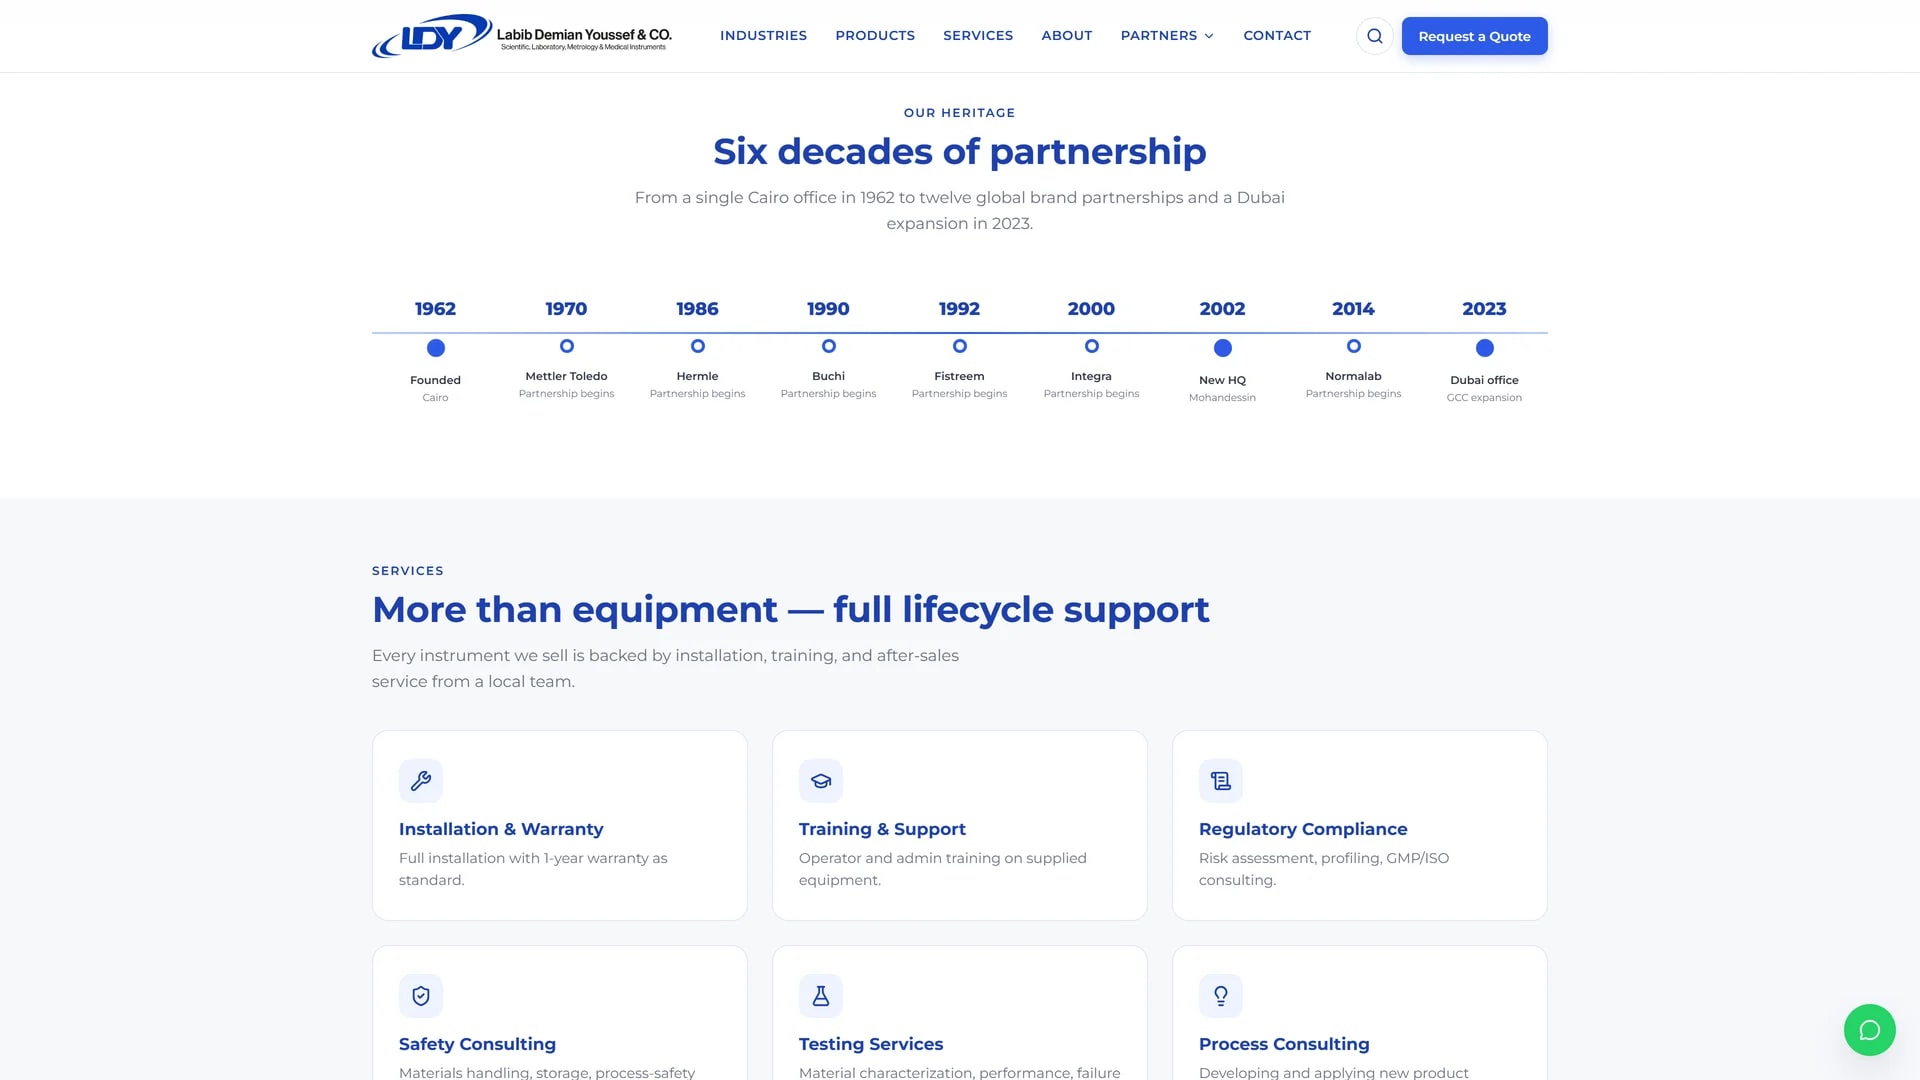This screenshot has width=1920, height=1080.
Task: Open the Testing Services card title
Action: pos(871,1044)
